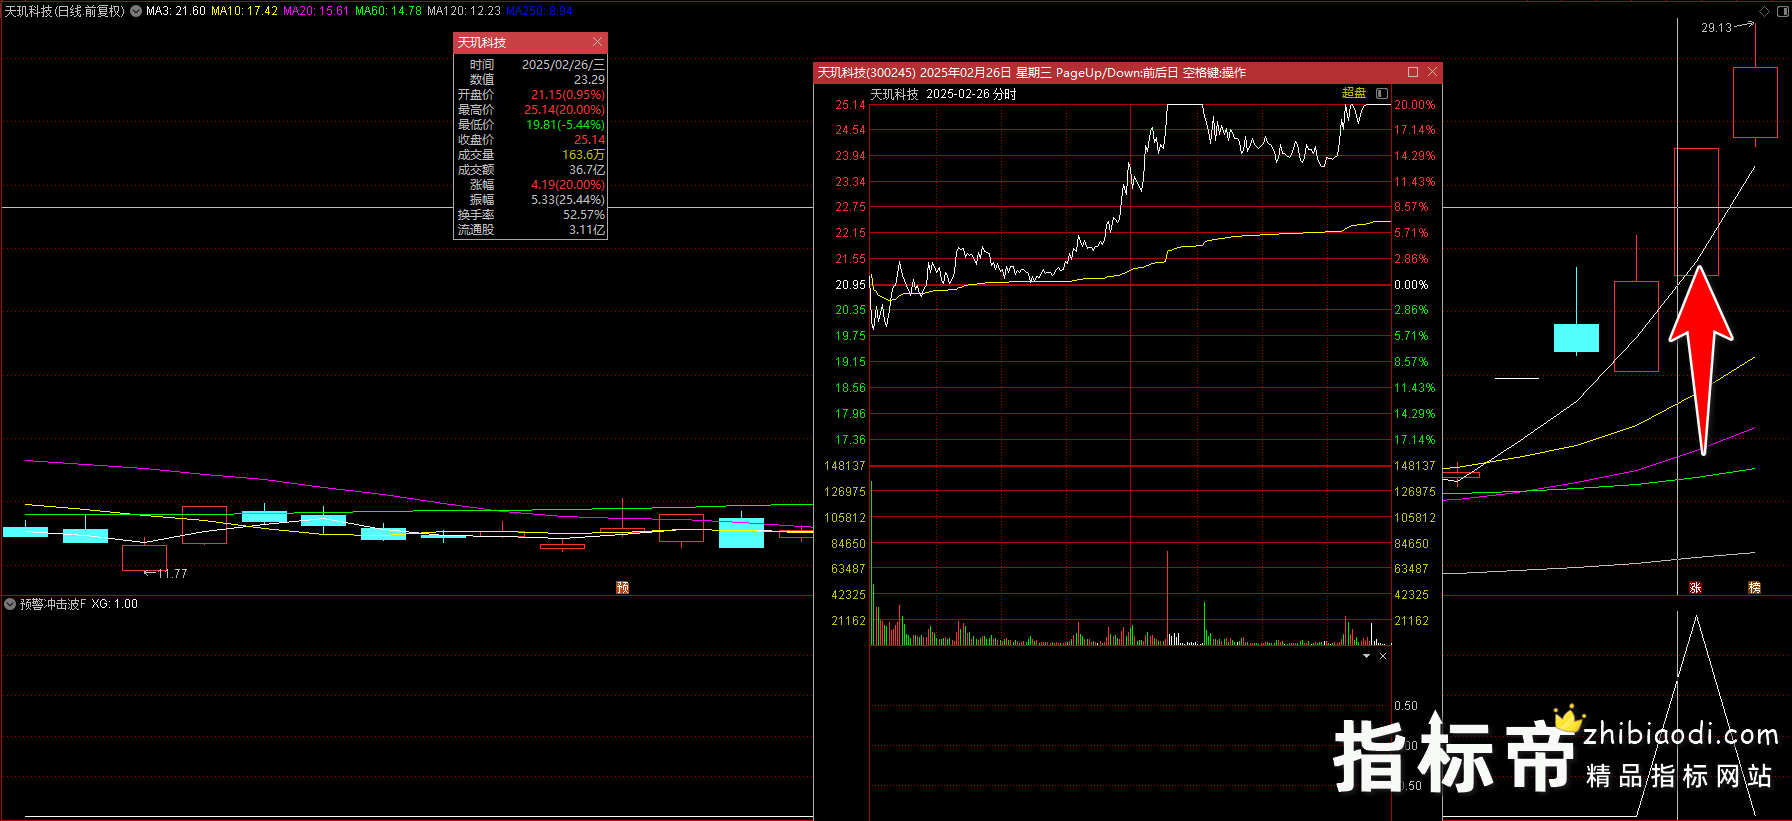Click the 2025/02/26/三 date in tooltip
Screen dimensions: 1792x821
[x=563, y=65]
